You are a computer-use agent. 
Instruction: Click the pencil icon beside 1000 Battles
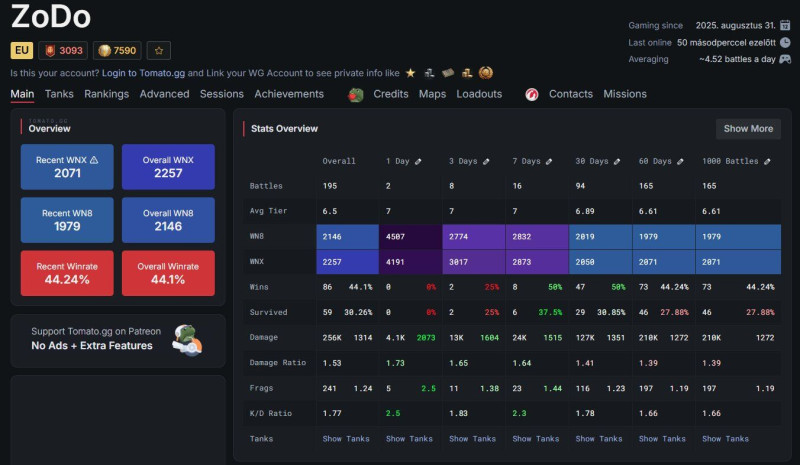pos(767,161)
